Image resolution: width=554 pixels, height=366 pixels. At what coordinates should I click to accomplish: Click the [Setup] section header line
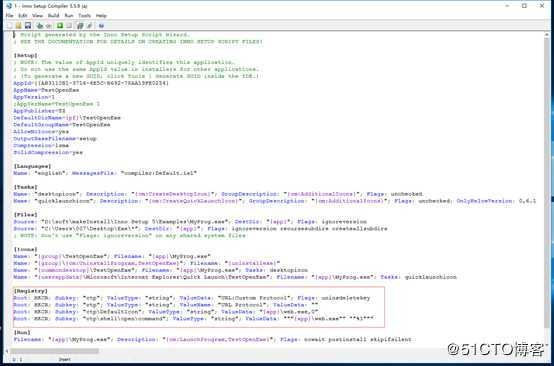point(25,55)
